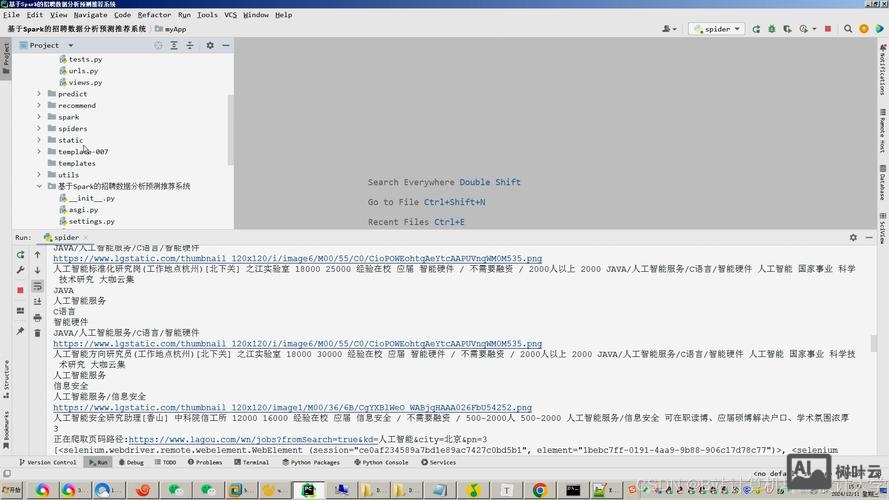Viewport: 889px width, 500px height.
Task: Open the Code With Me icon
Action: click(x=879, y=29)
